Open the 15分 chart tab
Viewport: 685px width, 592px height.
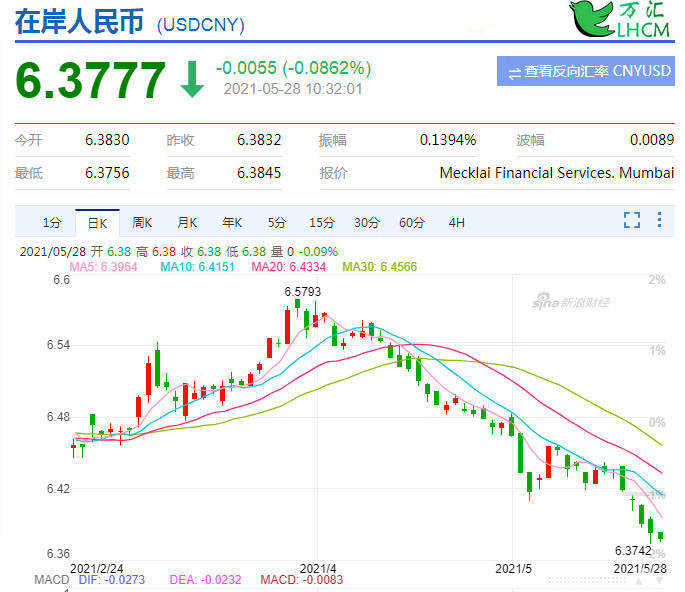(x=322, y=223)
